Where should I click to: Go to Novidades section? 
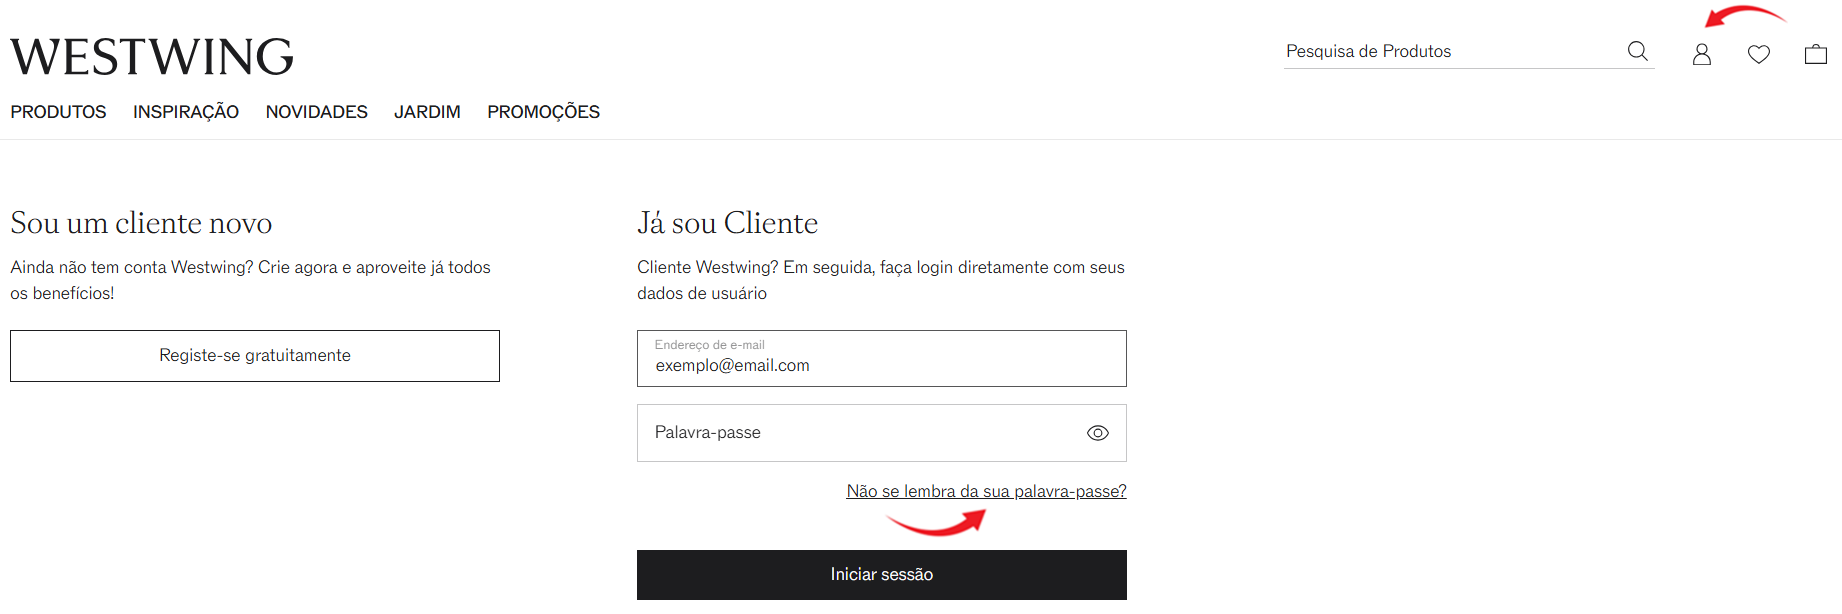[317, 112]
